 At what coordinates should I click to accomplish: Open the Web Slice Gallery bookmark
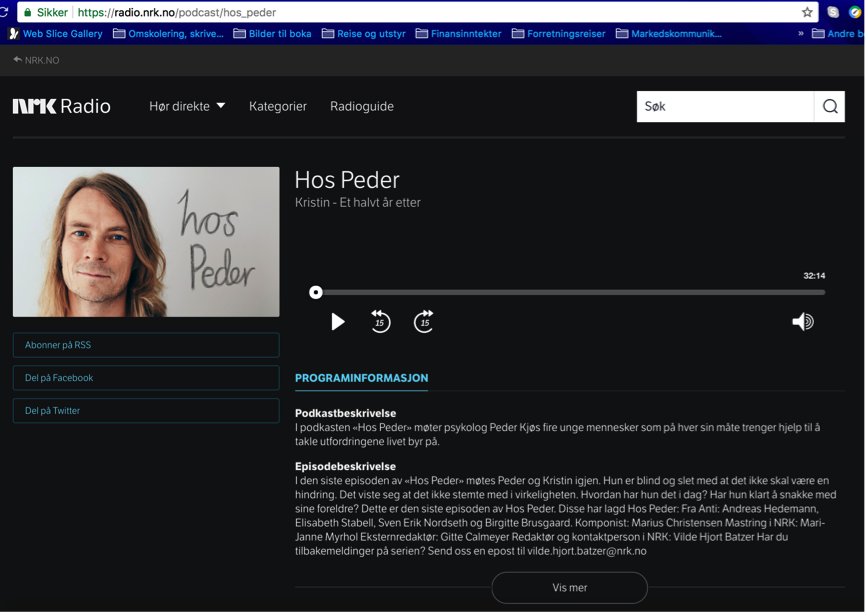[56, 34]
